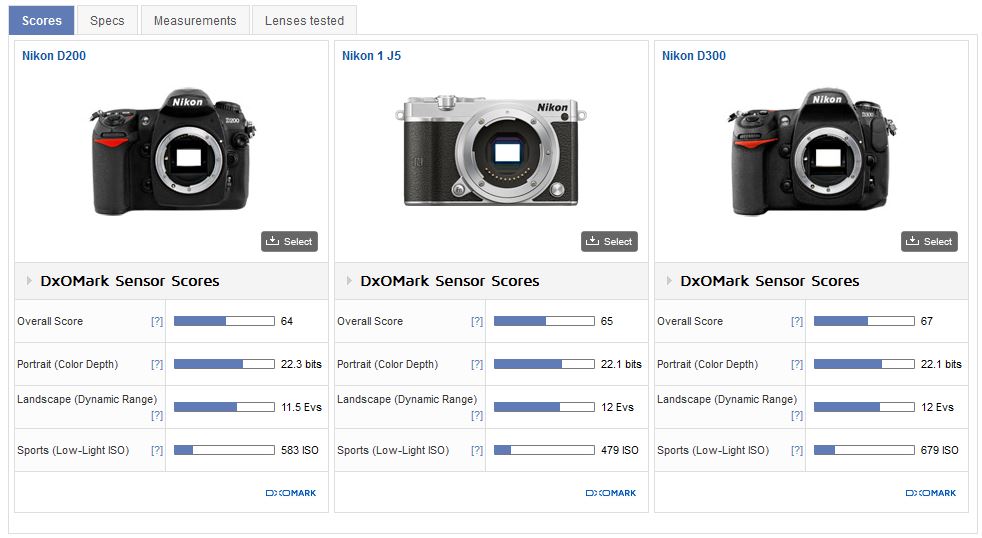Click the D200 Sports (Low-Light ISO) label

point(73,450)
